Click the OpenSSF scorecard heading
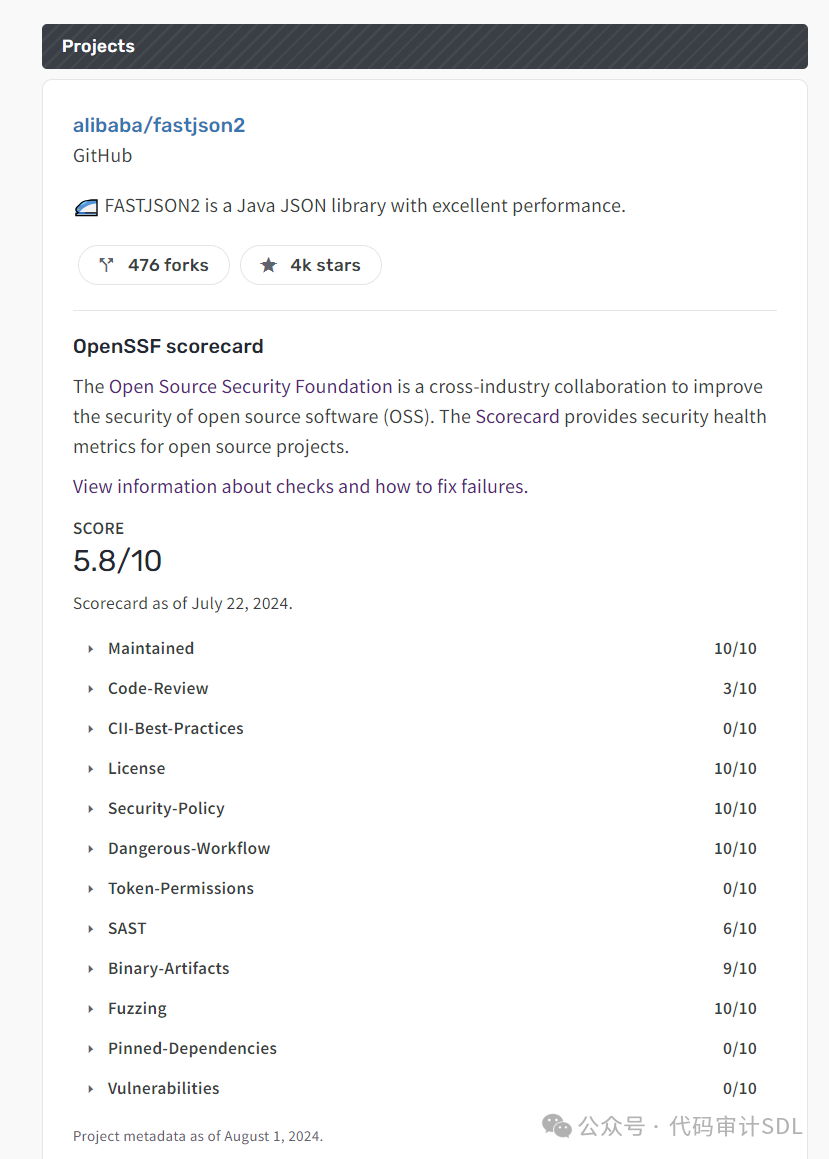This screenshot has height=1159, width=829. coord(168,346)
